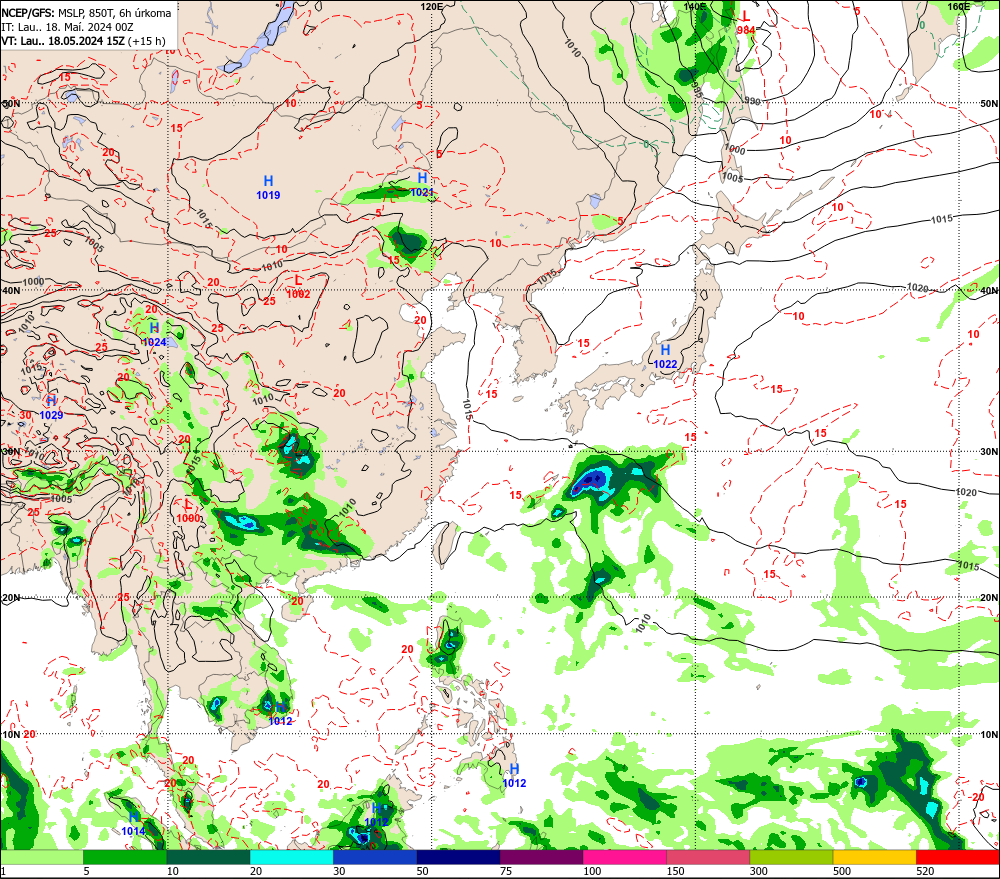Screen dimensions: 1000x879
Task: Click the low pressure marker L 1000
Action: point(188,512)
